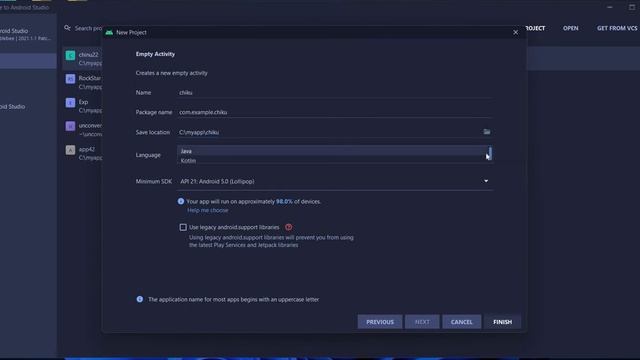The image size is (640, 360).
Task: Click the NEXT button
Action: click(422, 322)
